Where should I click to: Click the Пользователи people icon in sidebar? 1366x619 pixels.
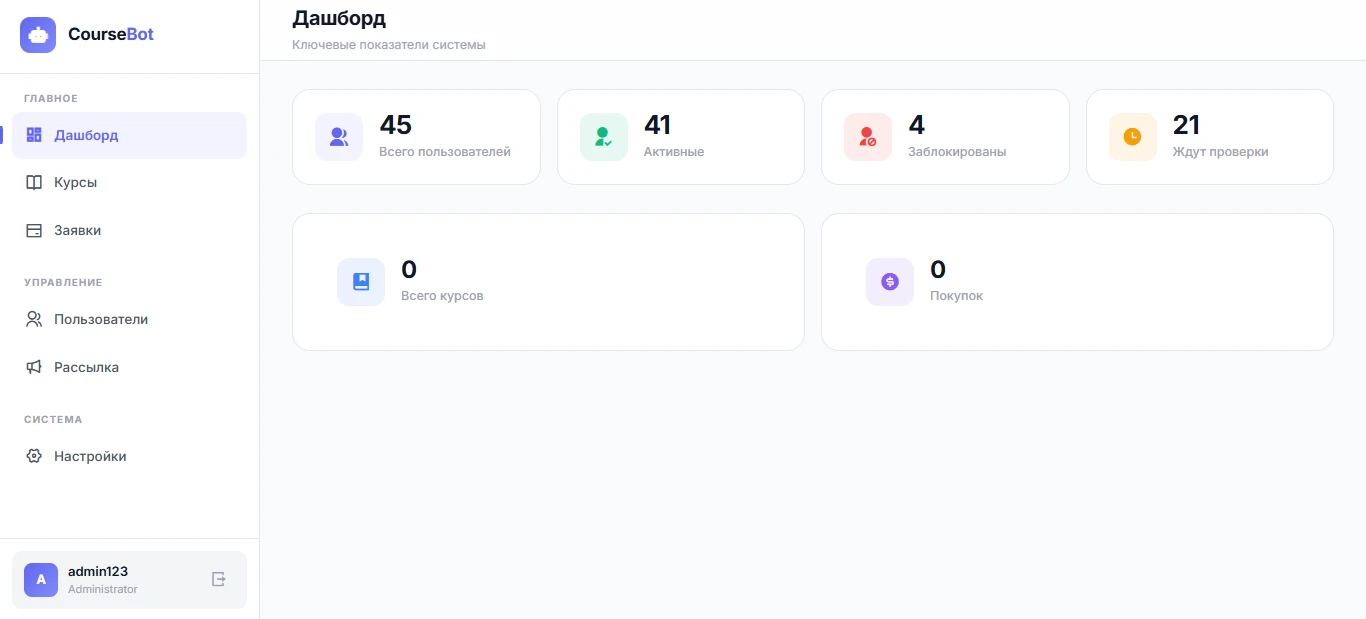(34, 320)
